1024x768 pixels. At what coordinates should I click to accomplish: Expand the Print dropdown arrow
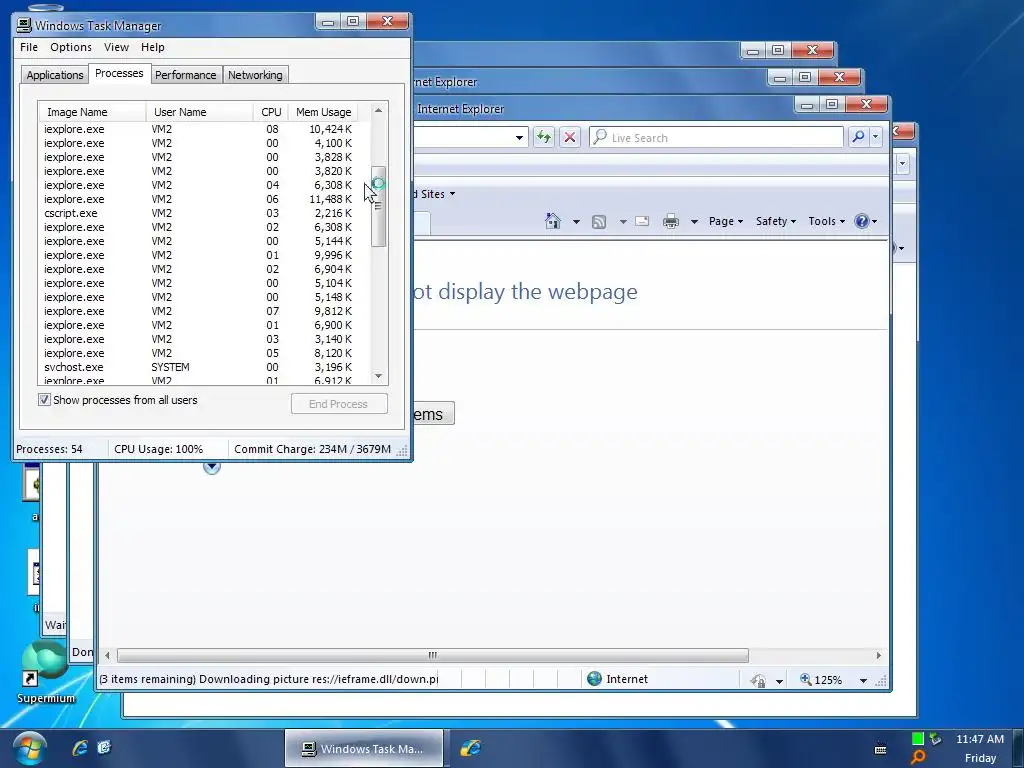(694, 222)
